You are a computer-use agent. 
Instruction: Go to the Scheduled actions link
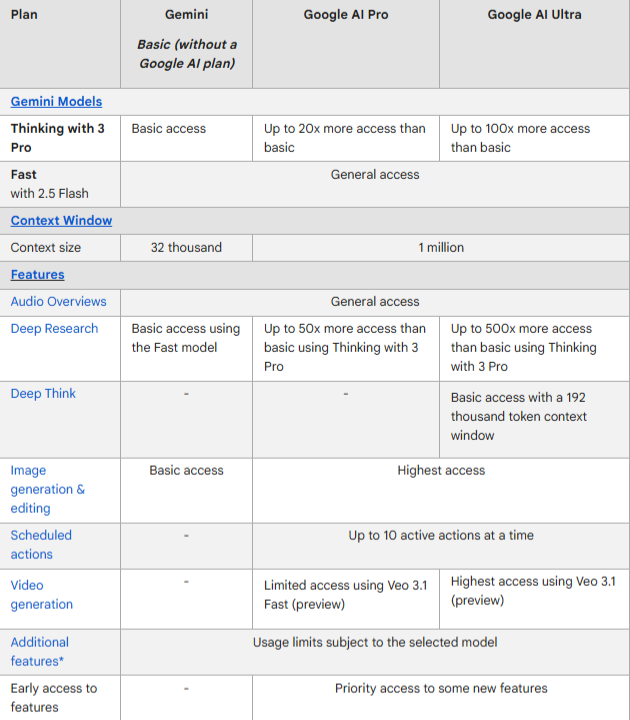pyautogui.click(x=41, y=544)
